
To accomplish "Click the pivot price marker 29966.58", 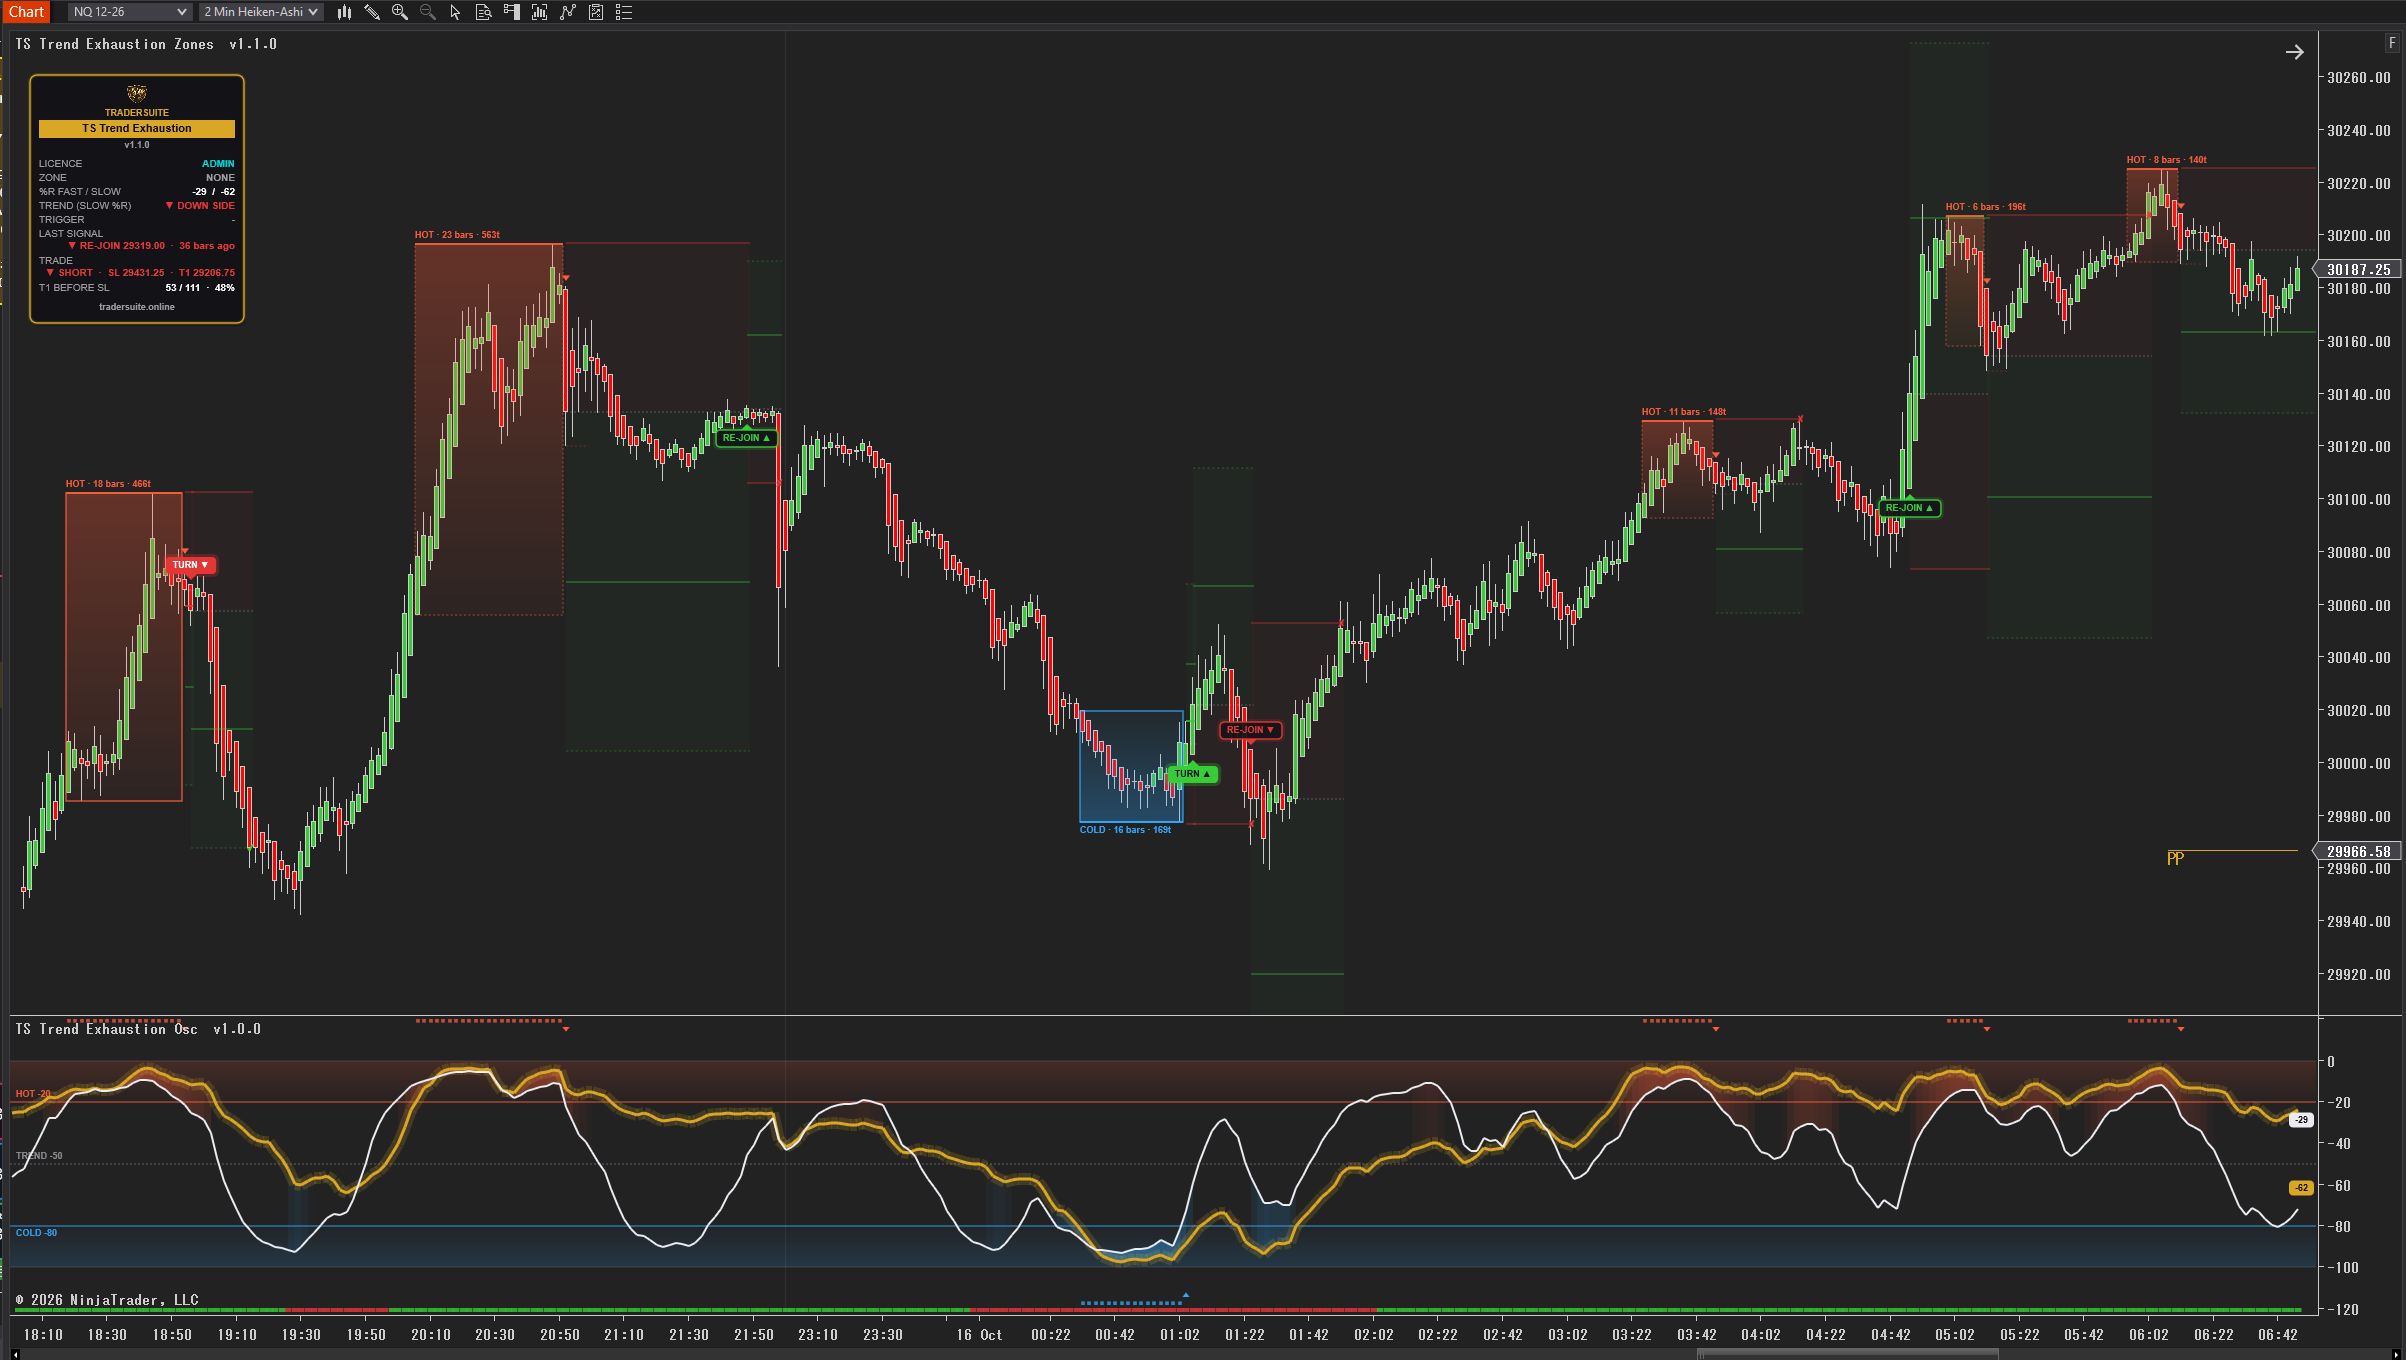I will click(2357, 852).
